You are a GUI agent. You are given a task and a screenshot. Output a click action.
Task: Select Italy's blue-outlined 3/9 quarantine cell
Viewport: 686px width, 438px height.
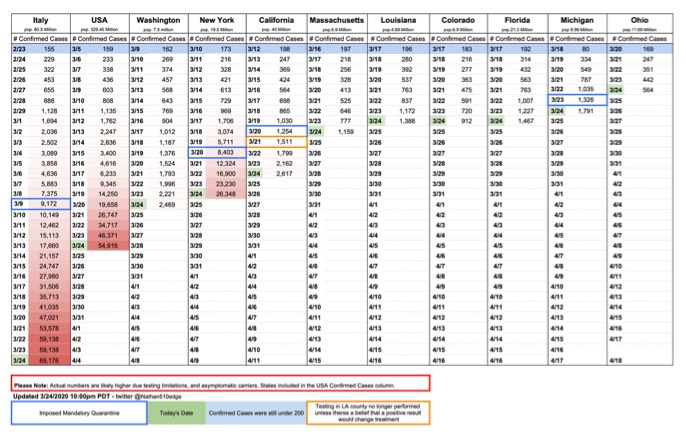41,204
